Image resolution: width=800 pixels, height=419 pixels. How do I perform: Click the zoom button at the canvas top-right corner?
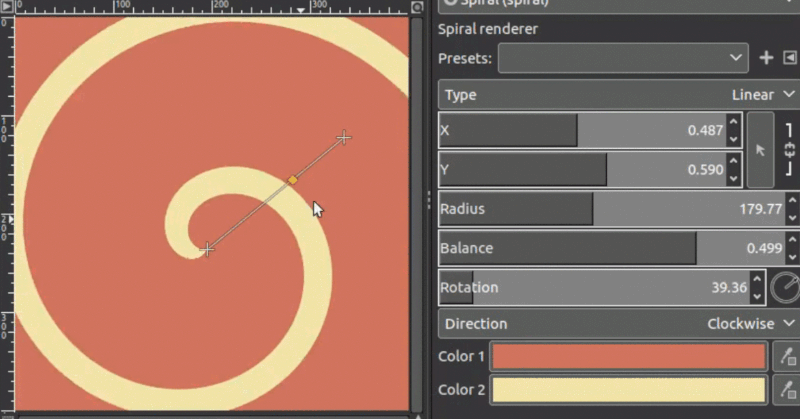pos(418,7)
